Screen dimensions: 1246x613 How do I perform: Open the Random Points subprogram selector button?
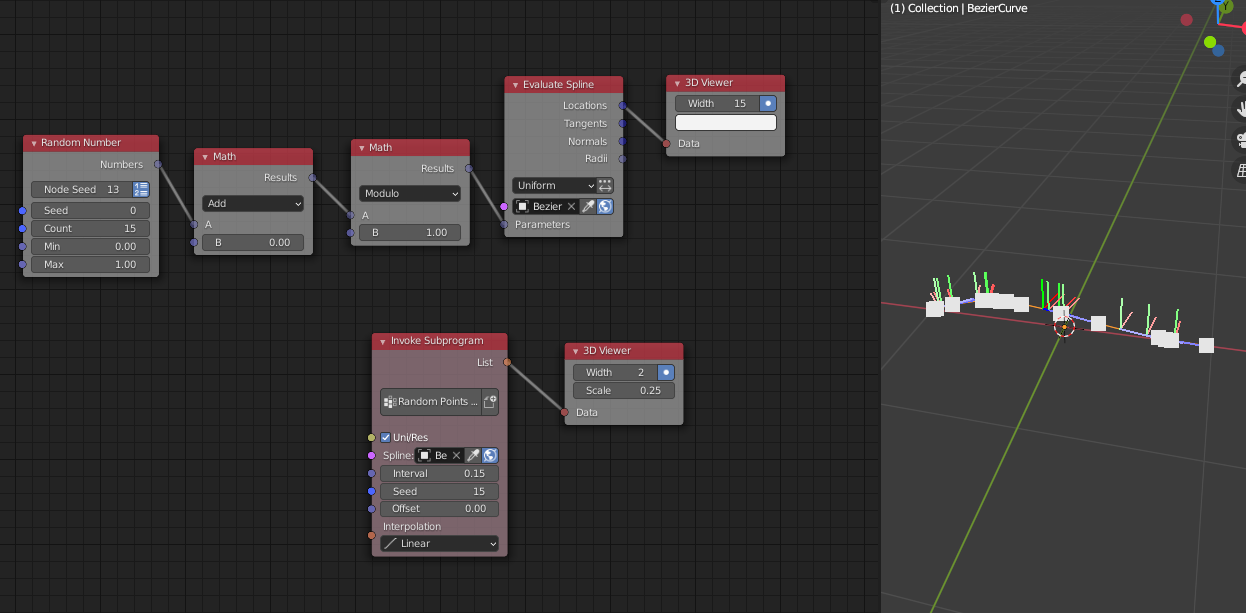point(432,401)
